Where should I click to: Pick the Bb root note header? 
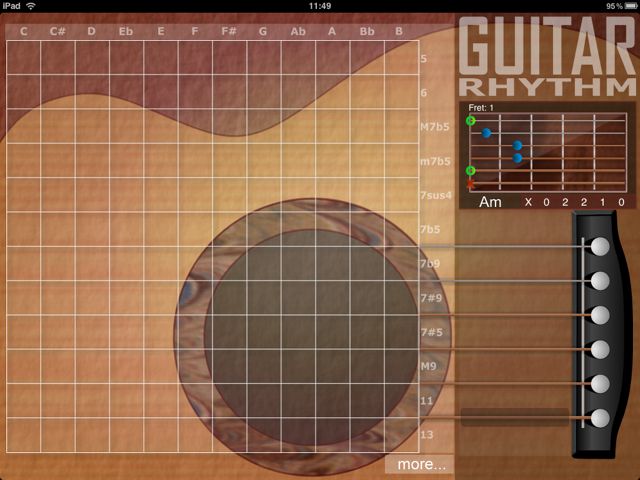coord(367,31)
